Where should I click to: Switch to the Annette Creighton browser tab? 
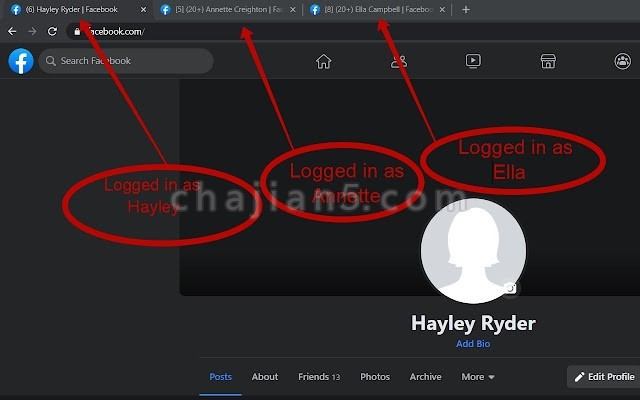tap(227, 9)
